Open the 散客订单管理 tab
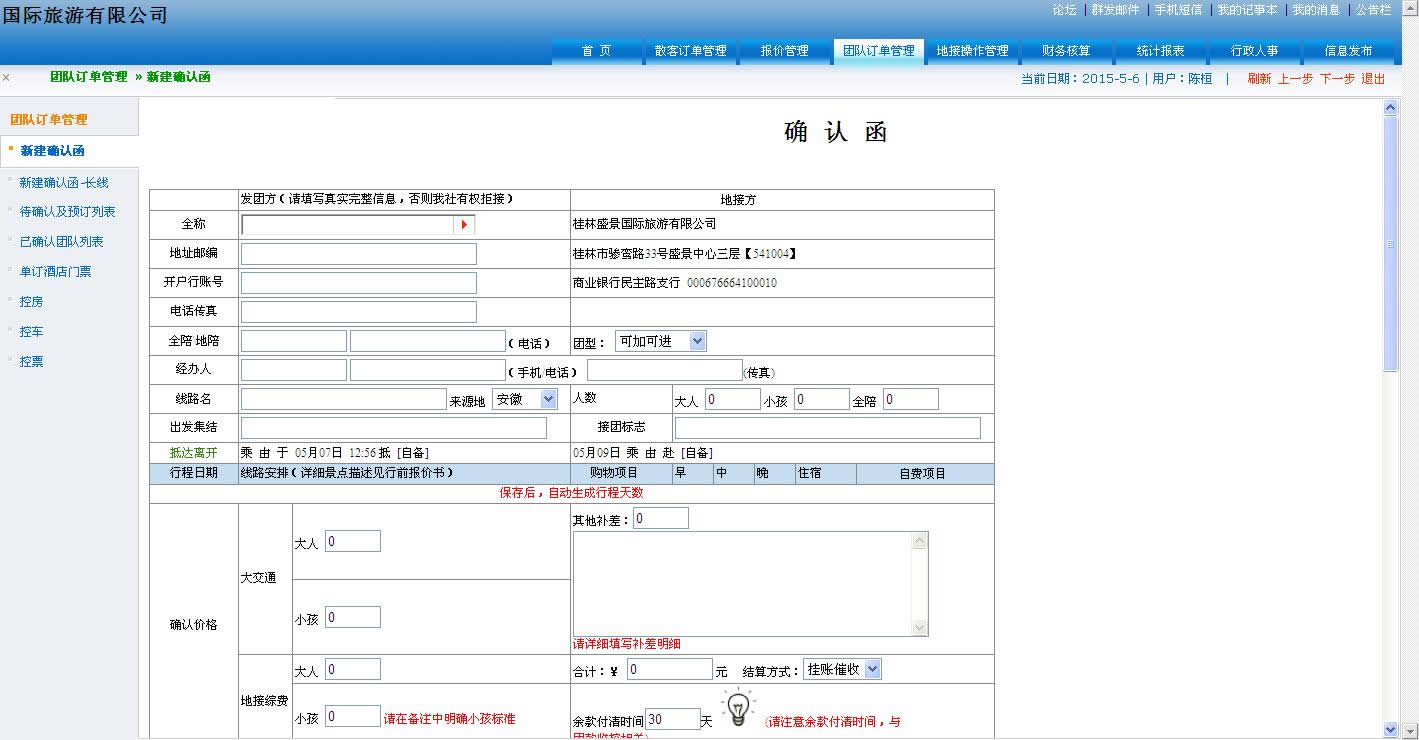Screen dimensions: 1419x740 pyautogui.click(x=690, y=51)
